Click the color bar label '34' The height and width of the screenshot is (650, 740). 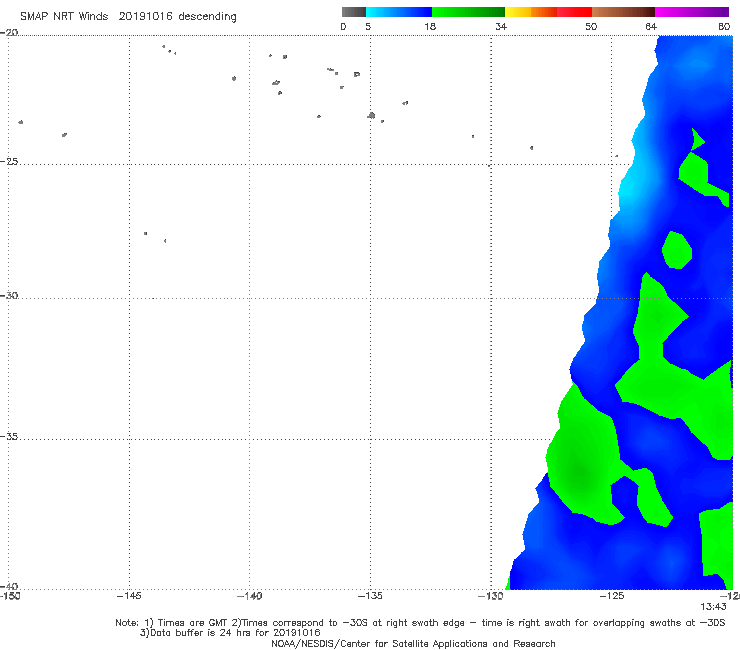pos(501,26)
